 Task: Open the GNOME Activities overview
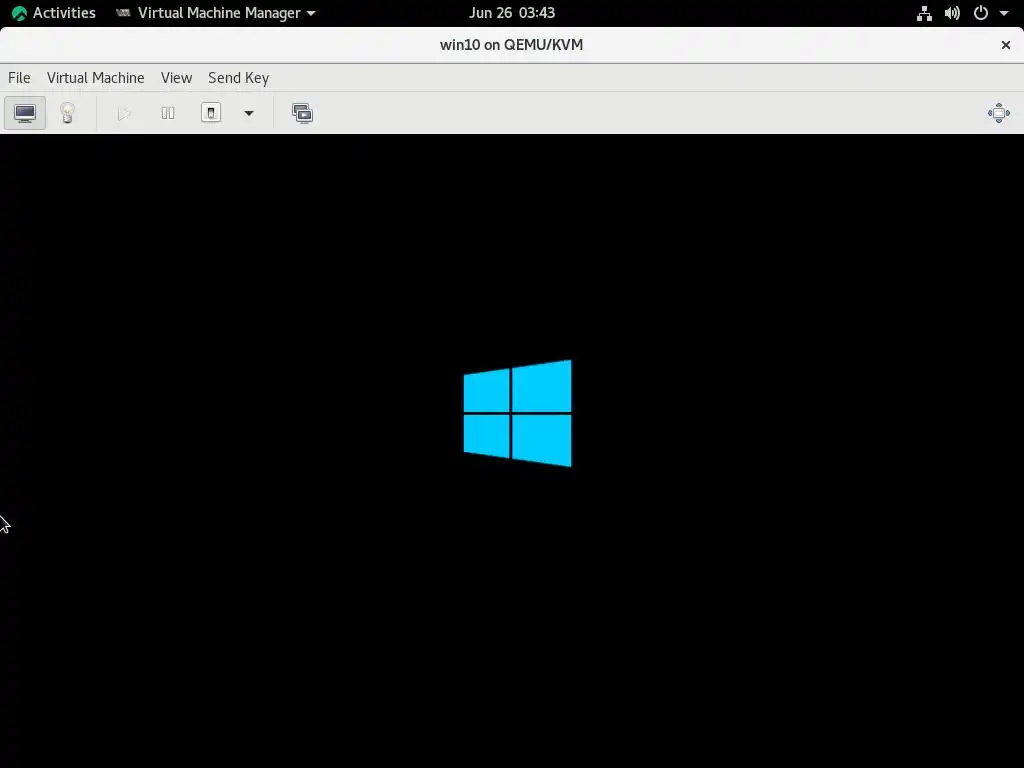click(x=54, y=12)
